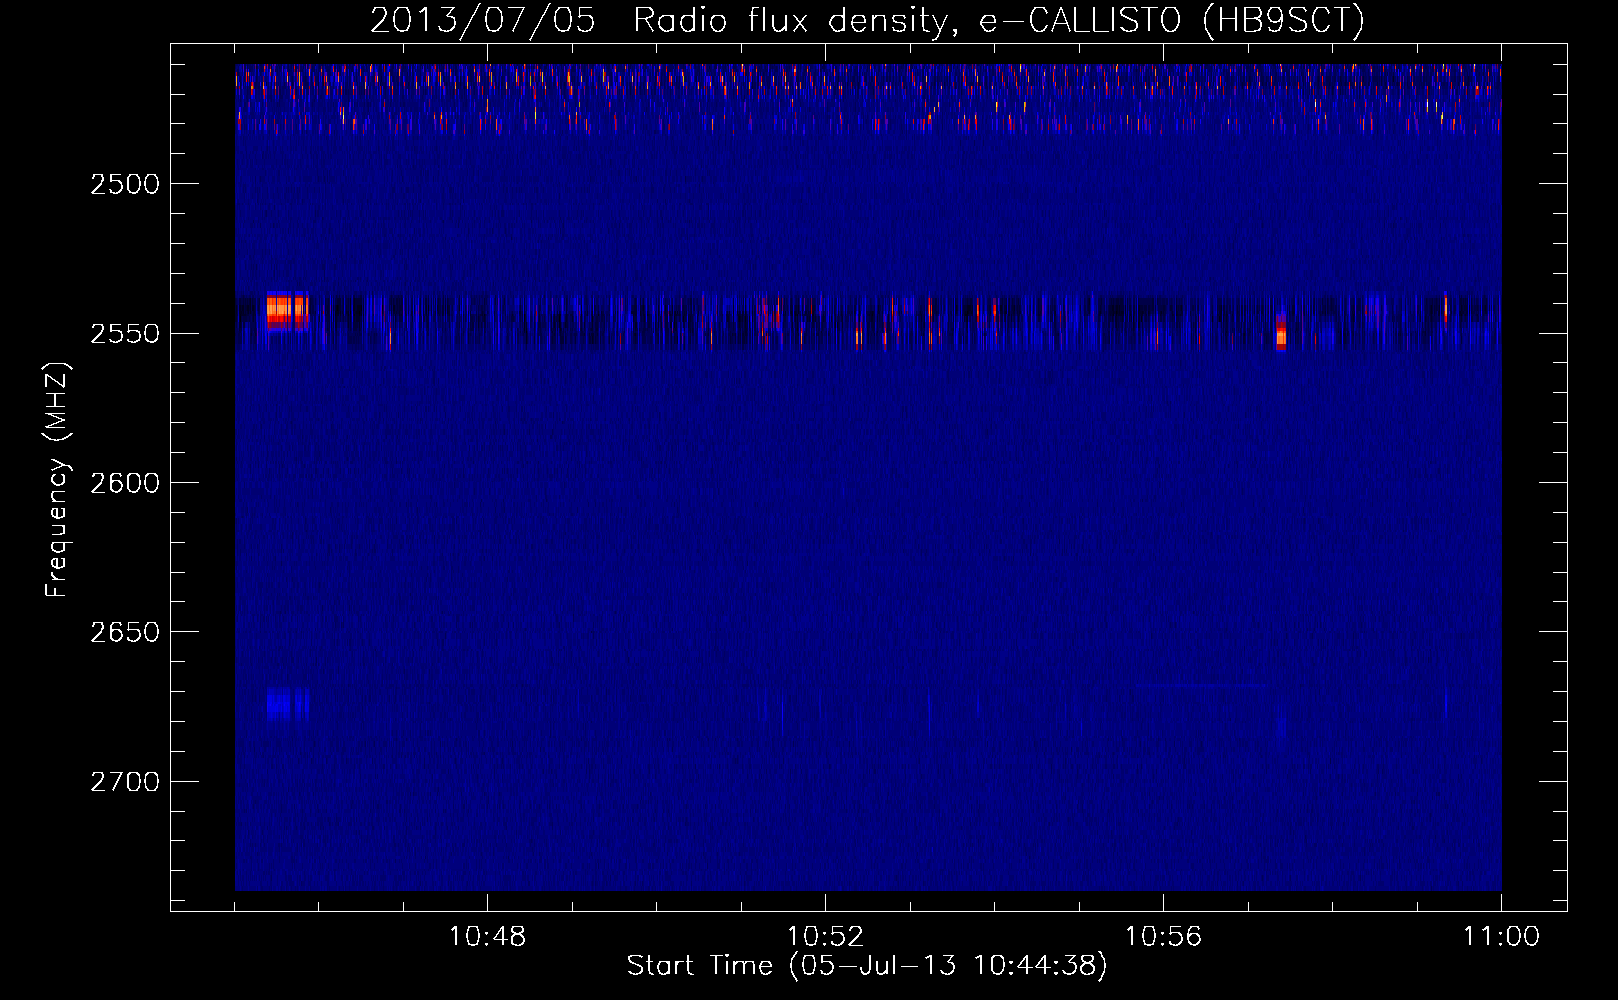Click the 10:52 time tick label
Viewport: 1618px width, 1000px height.
point(825,937)
